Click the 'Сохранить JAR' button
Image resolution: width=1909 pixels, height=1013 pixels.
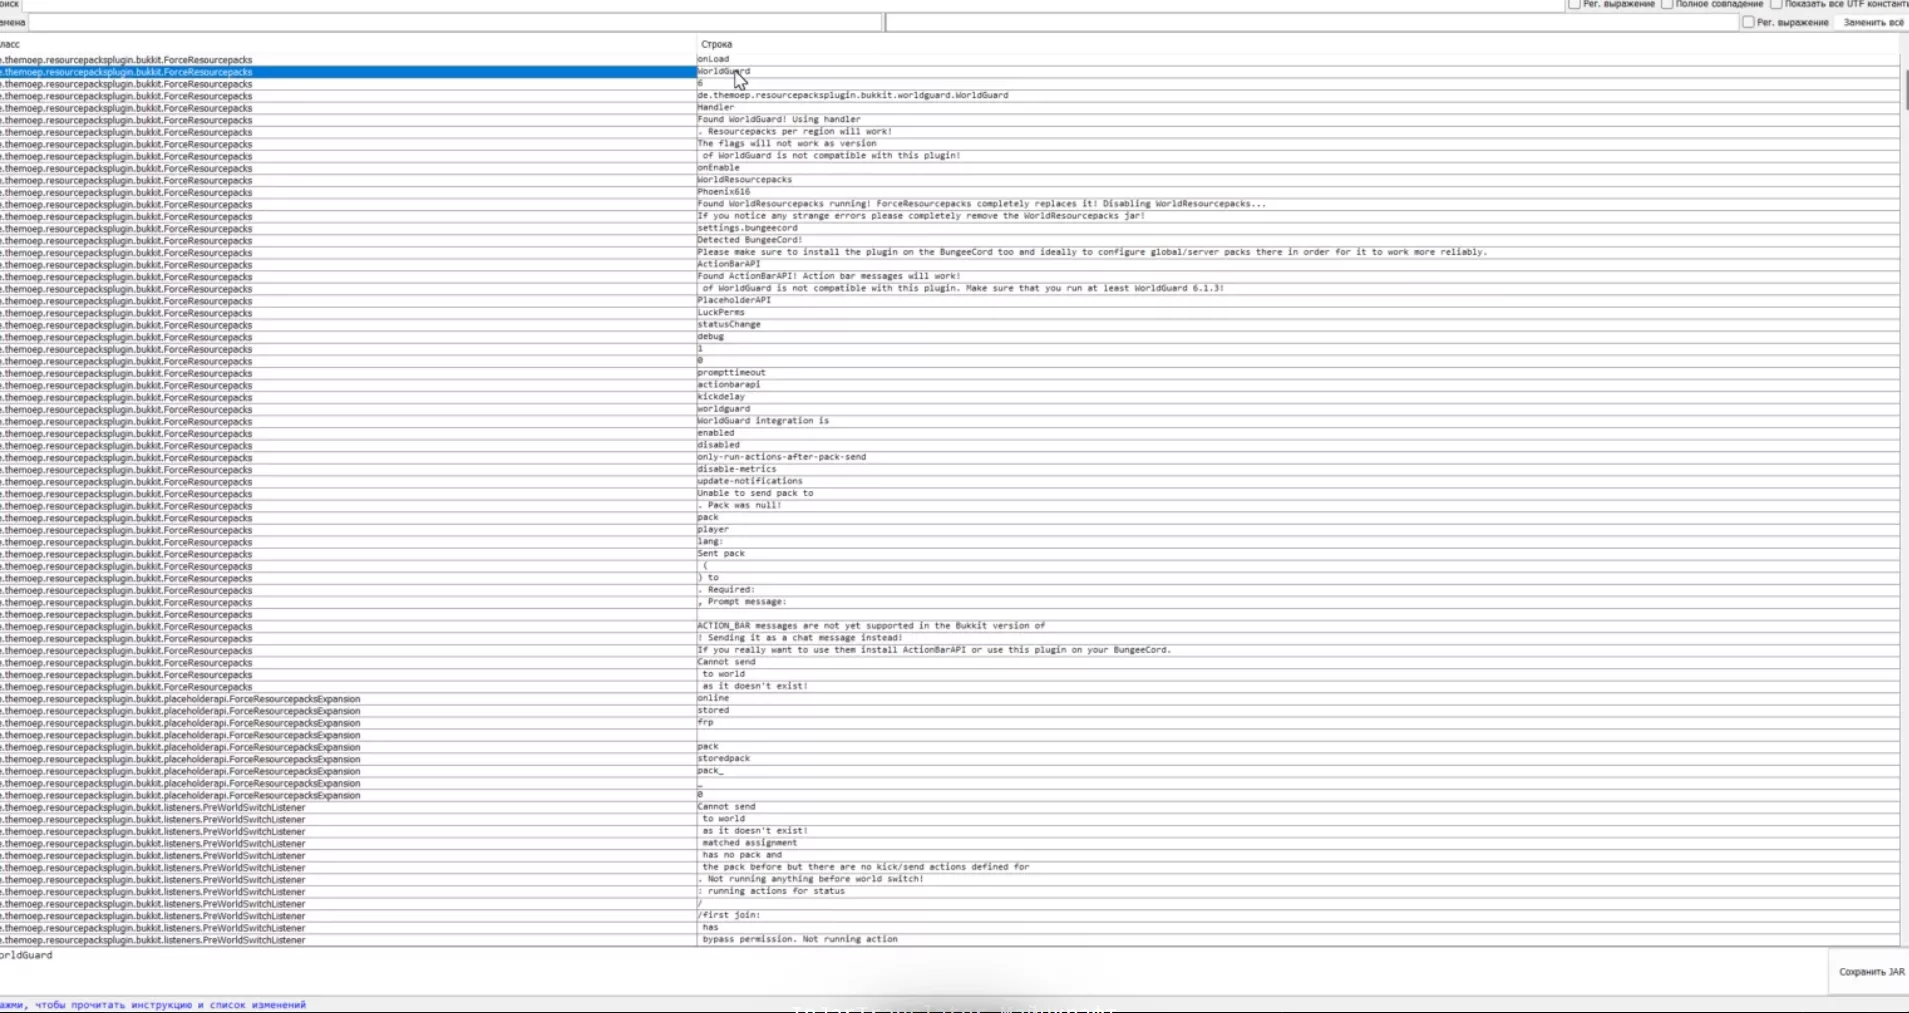1871,972
